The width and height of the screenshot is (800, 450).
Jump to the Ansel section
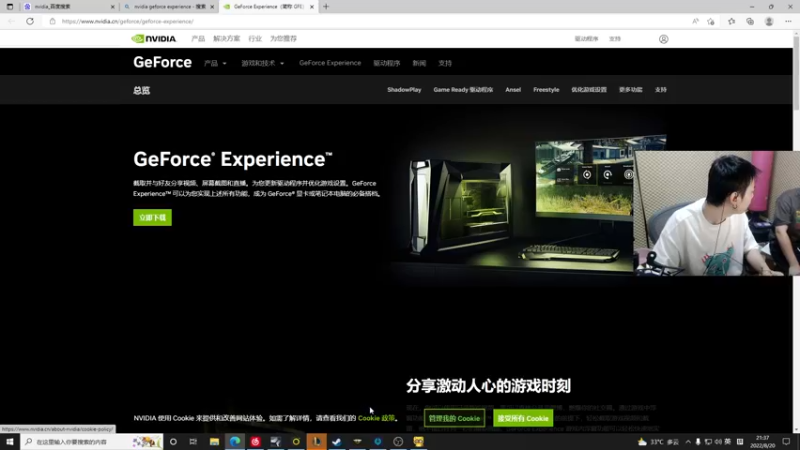coord(513,90)
